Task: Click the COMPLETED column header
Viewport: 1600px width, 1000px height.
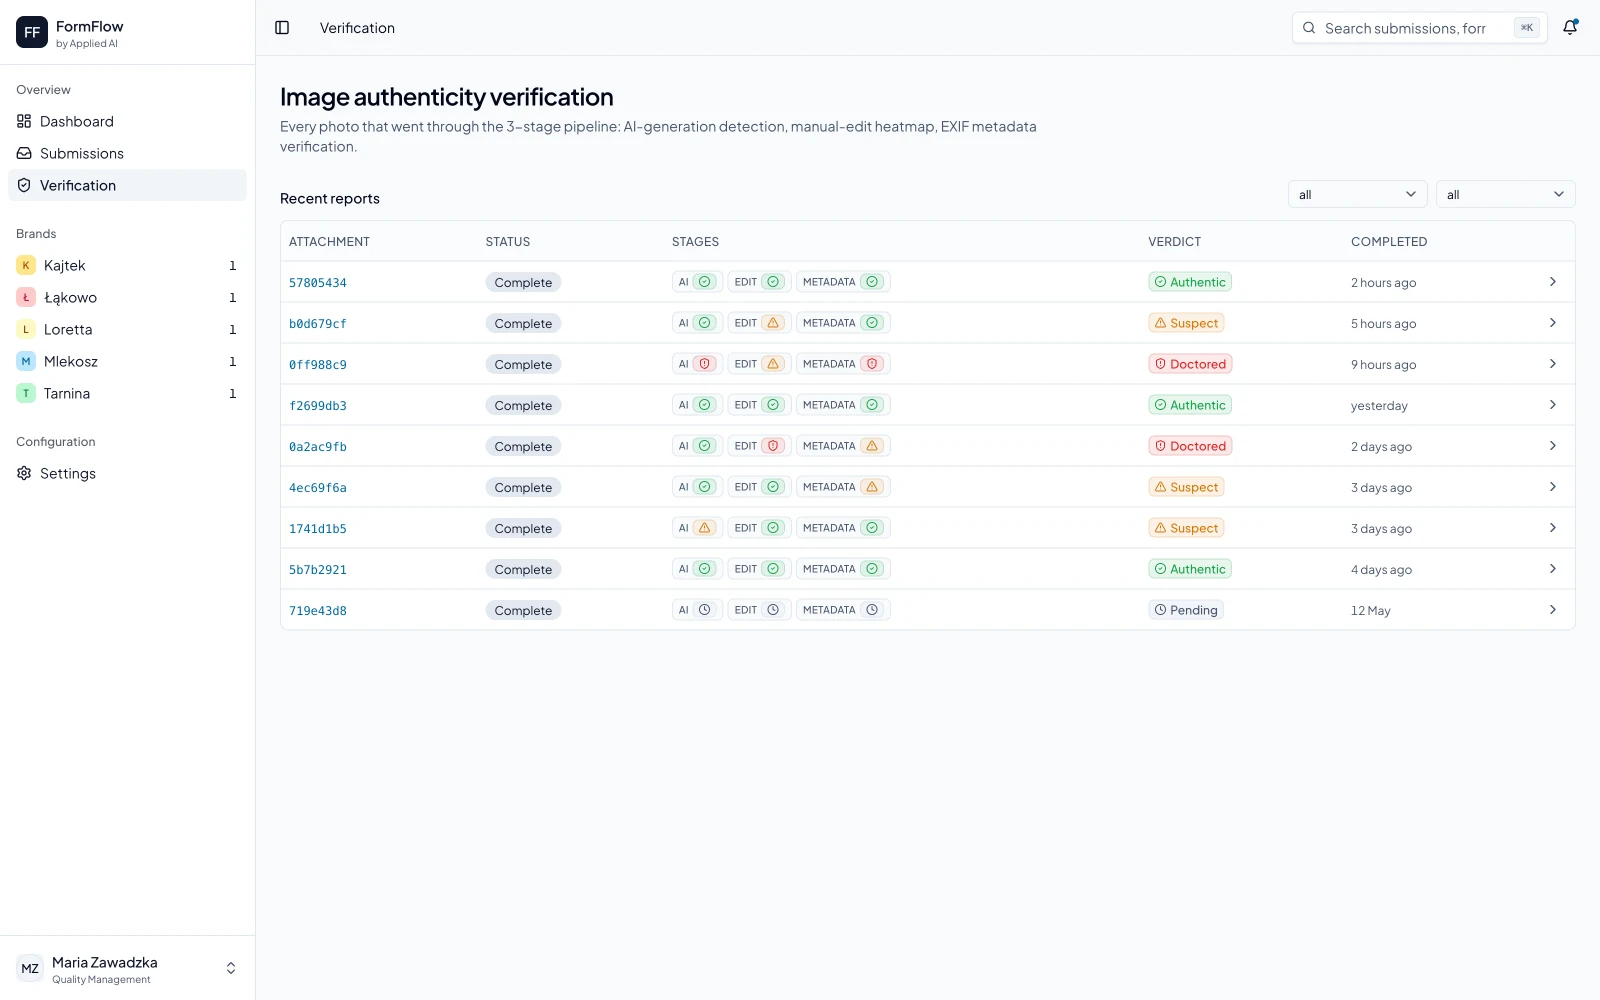Action: [x=1389, y=241]
